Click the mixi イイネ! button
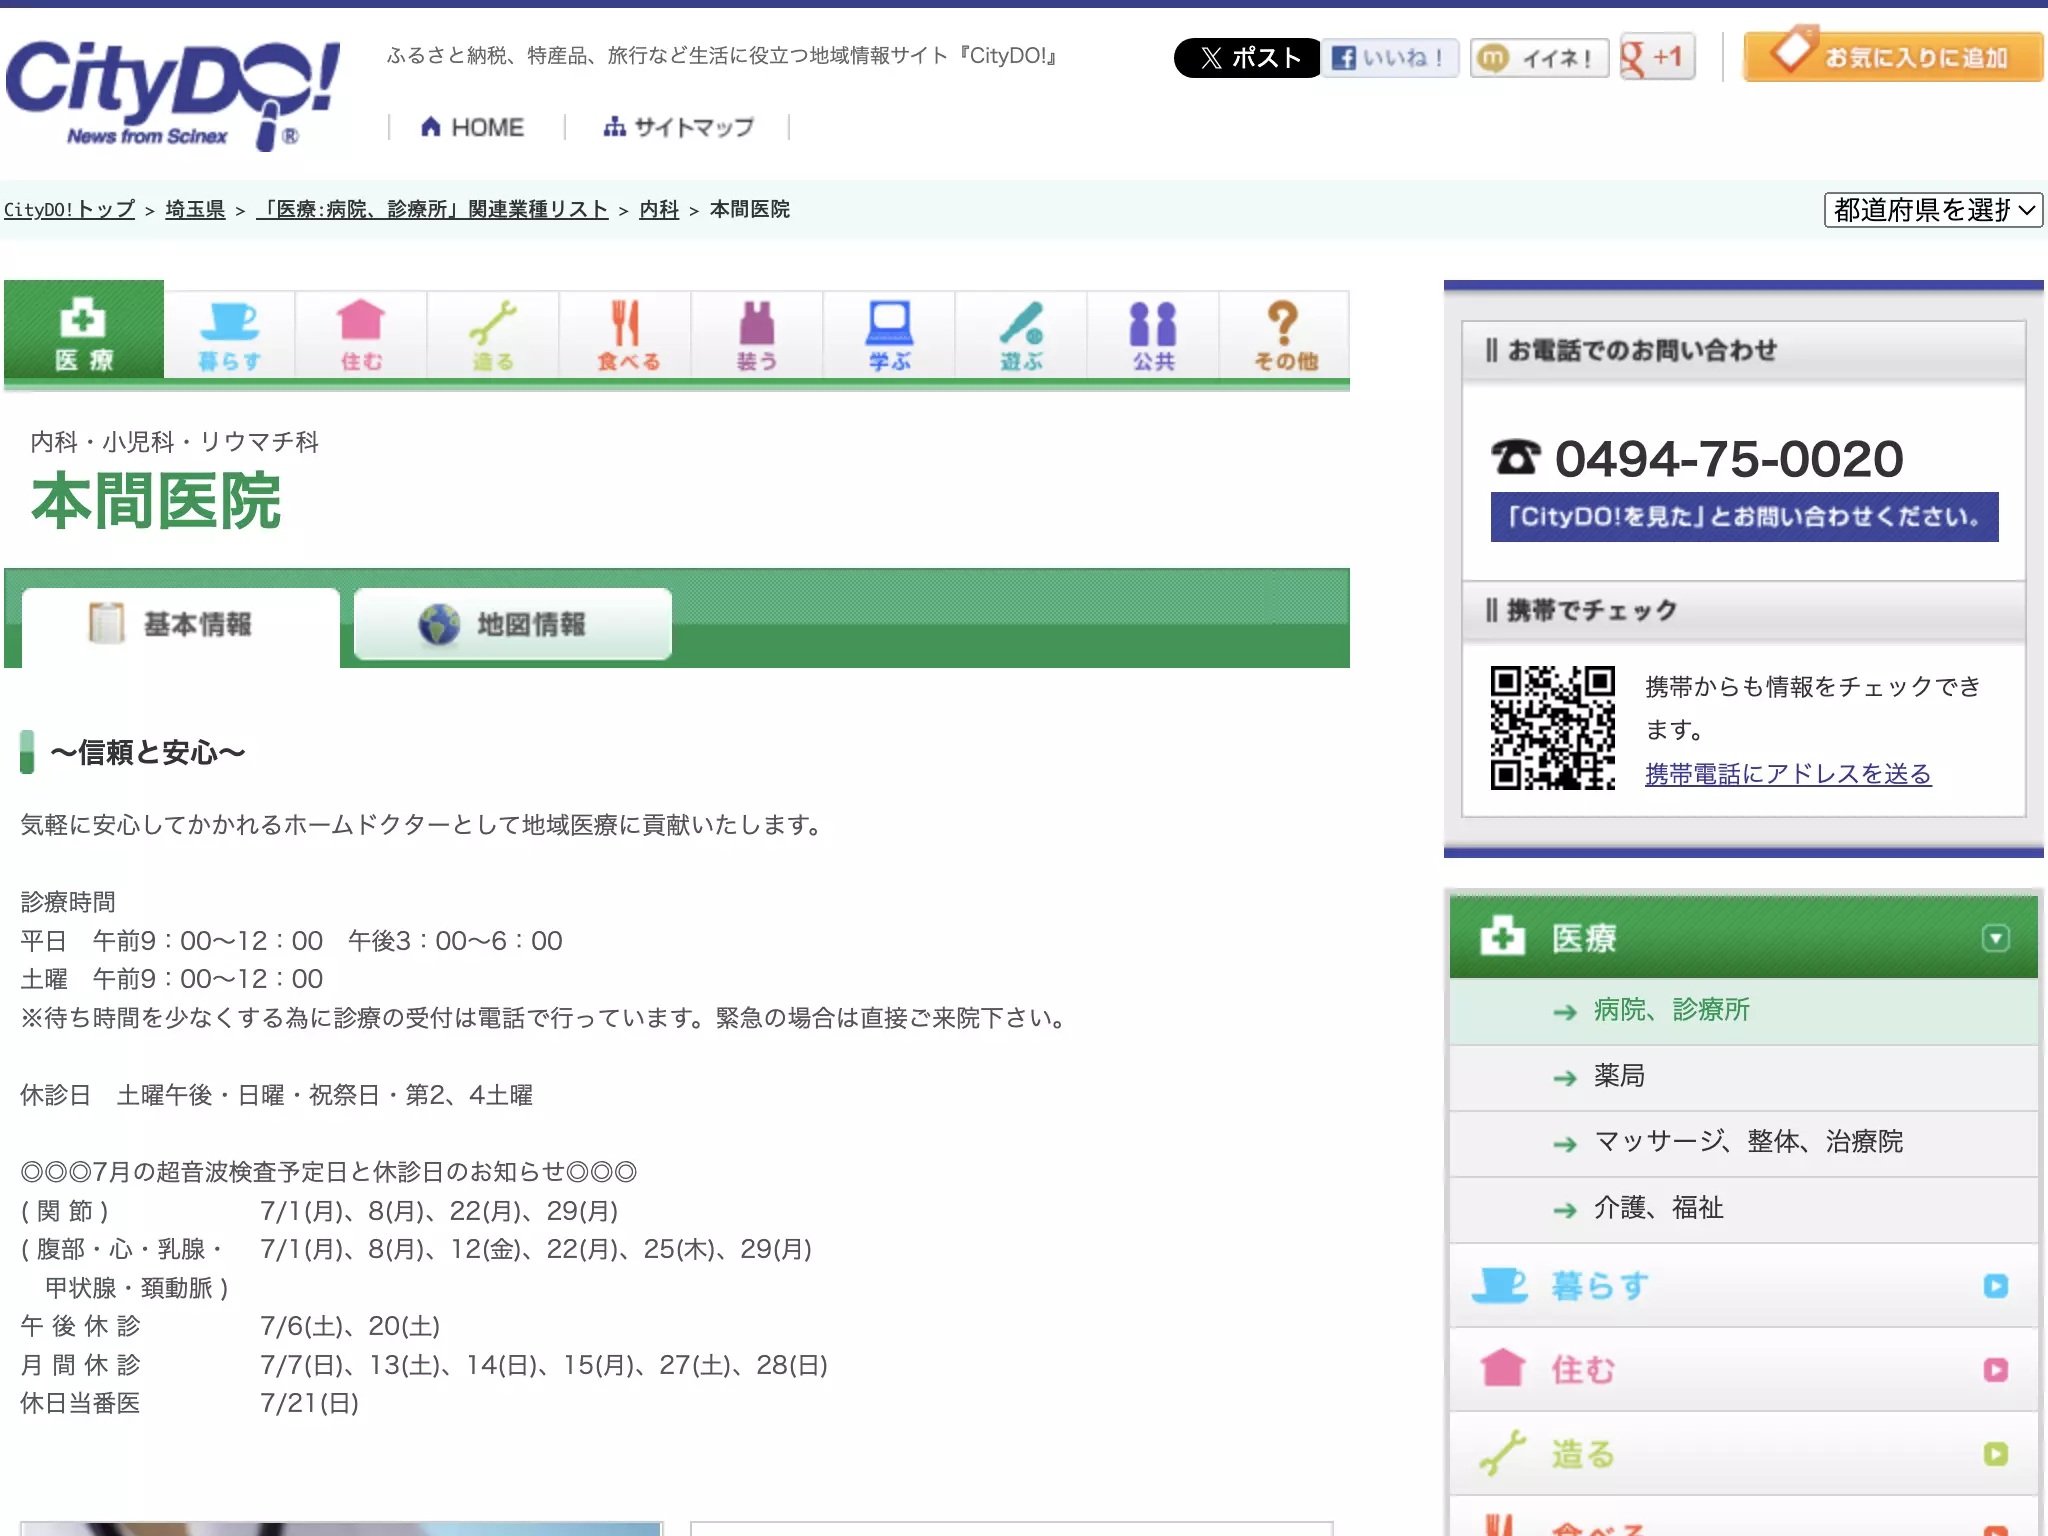The image size is (2048, 1536). click(x=1539, y=58)
